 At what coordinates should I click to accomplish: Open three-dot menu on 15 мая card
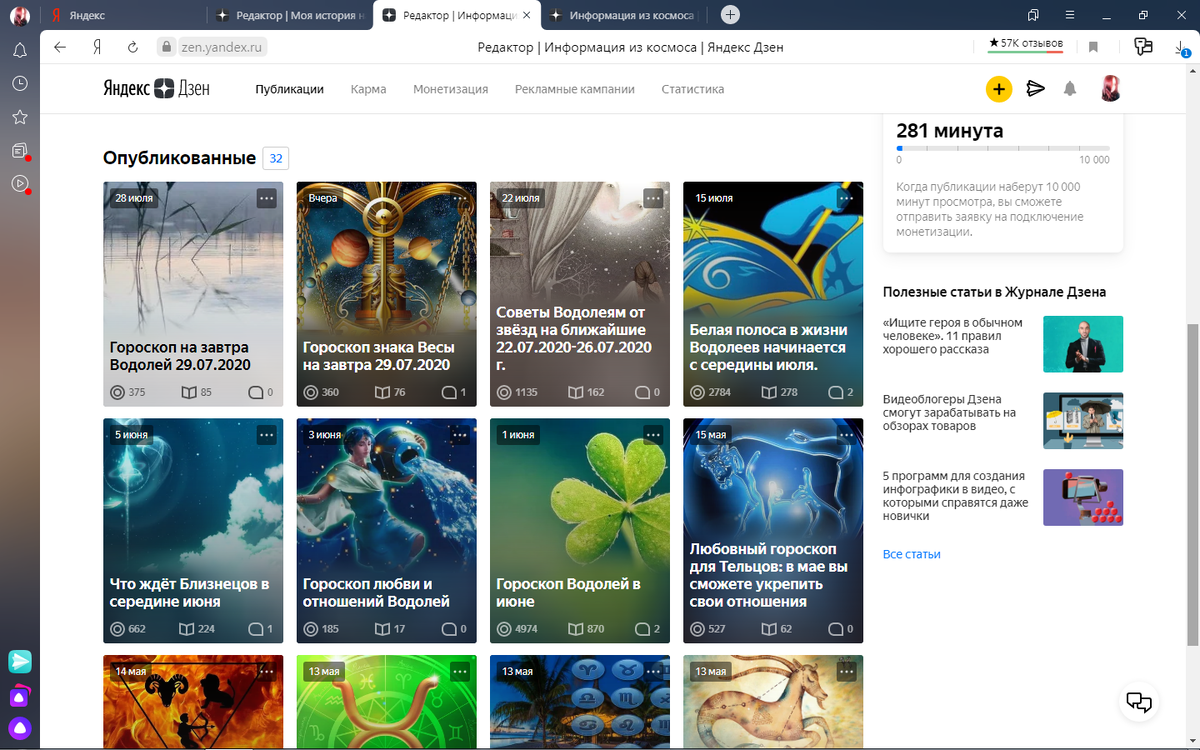pyautogui.click(x=846, y=435)
